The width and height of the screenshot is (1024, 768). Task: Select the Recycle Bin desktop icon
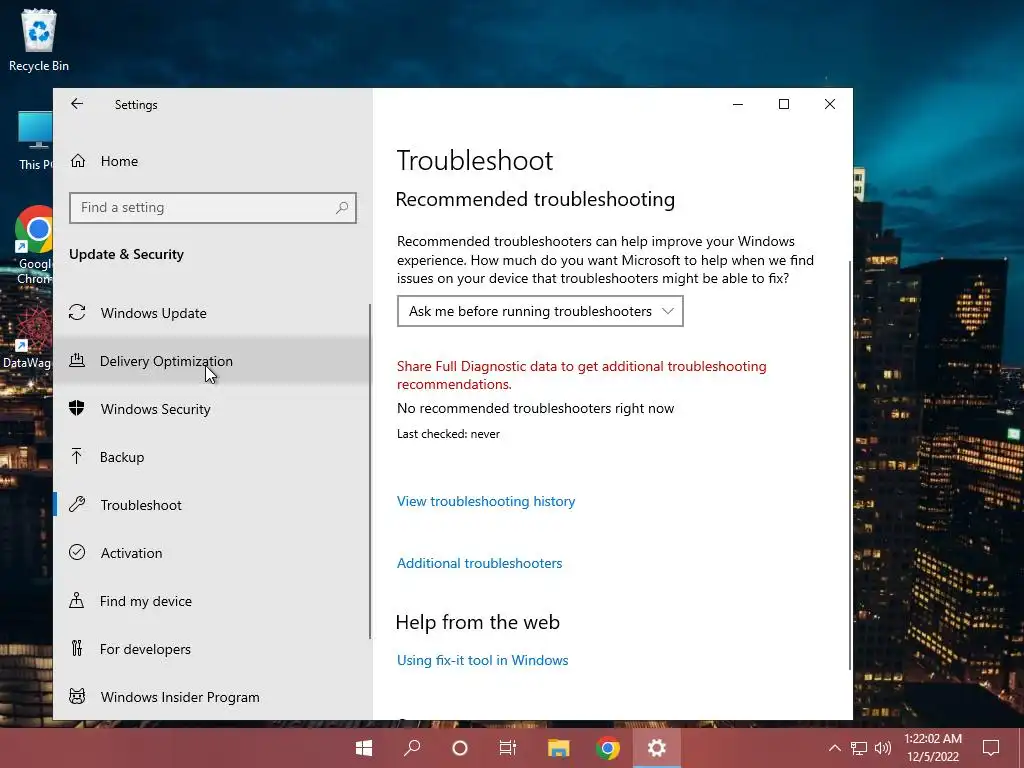(39, 40)
